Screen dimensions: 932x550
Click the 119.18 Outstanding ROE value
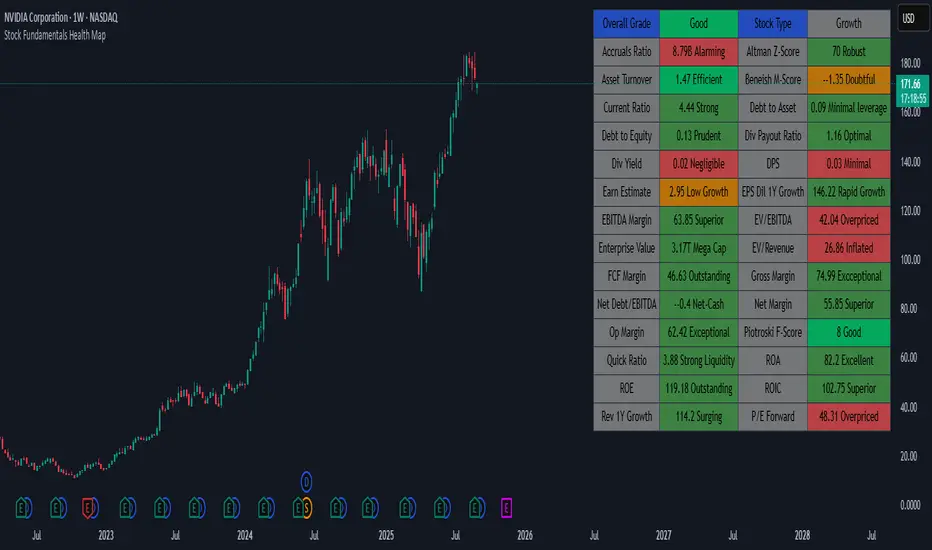tap(698, 389)
